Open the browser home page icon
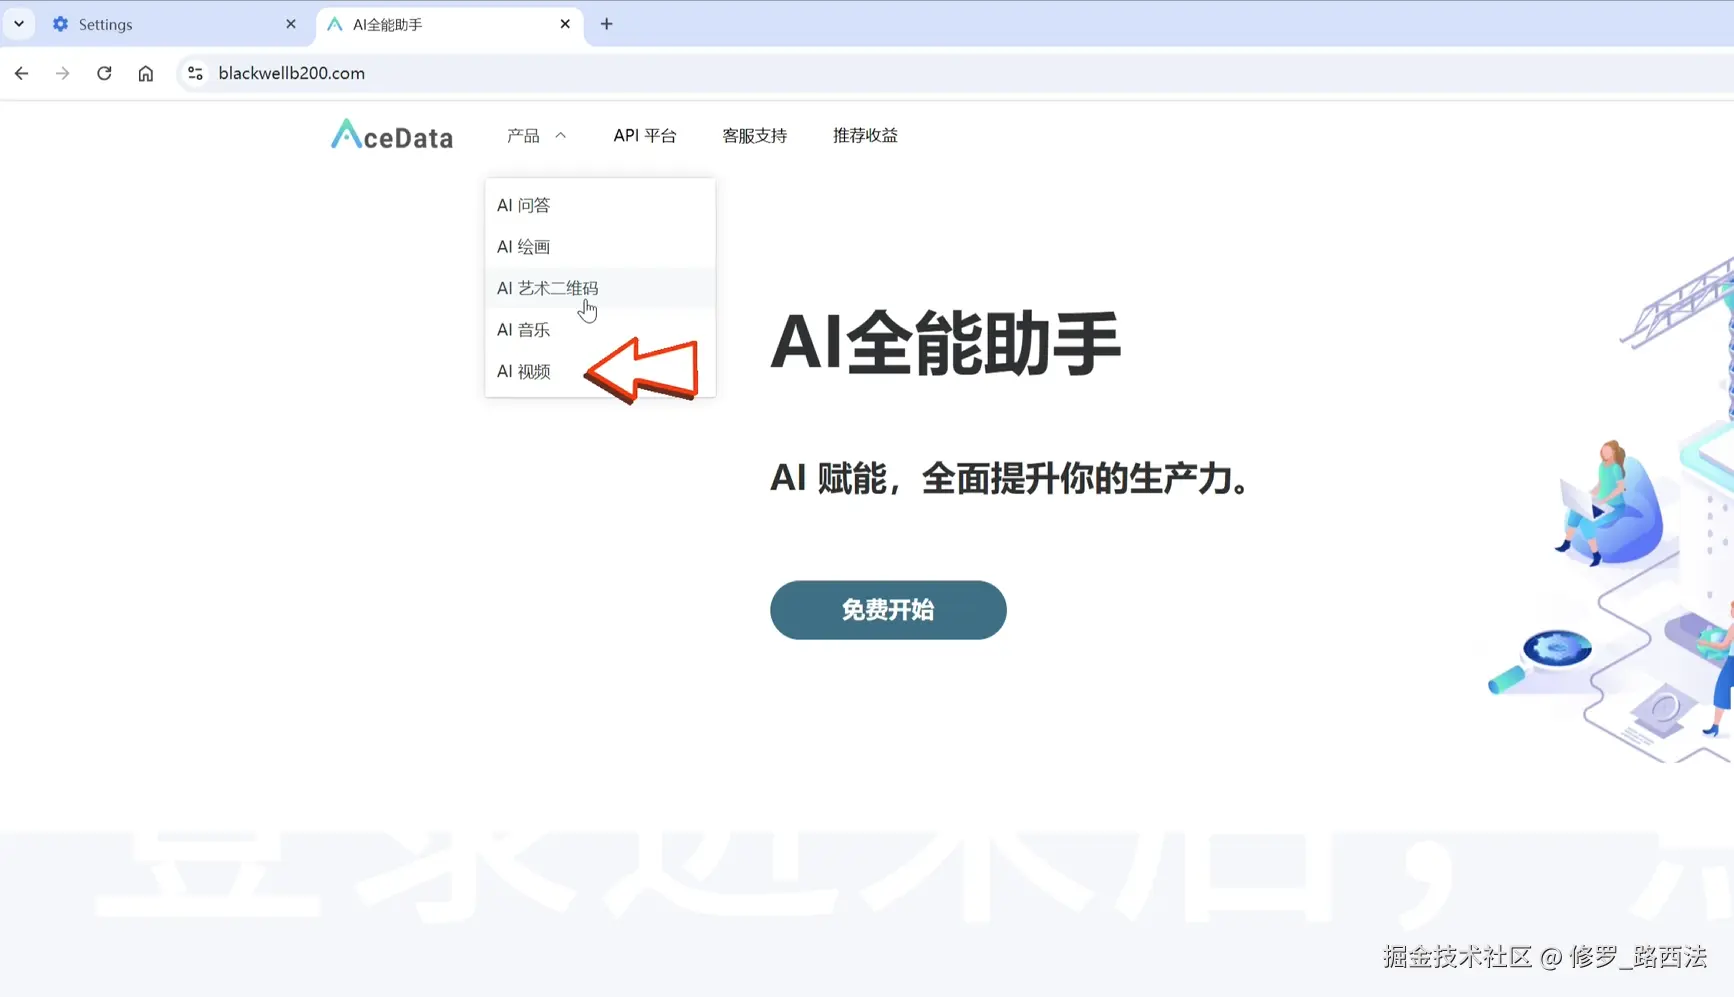This screenshot has width=1734, height=997. point(146,73)
